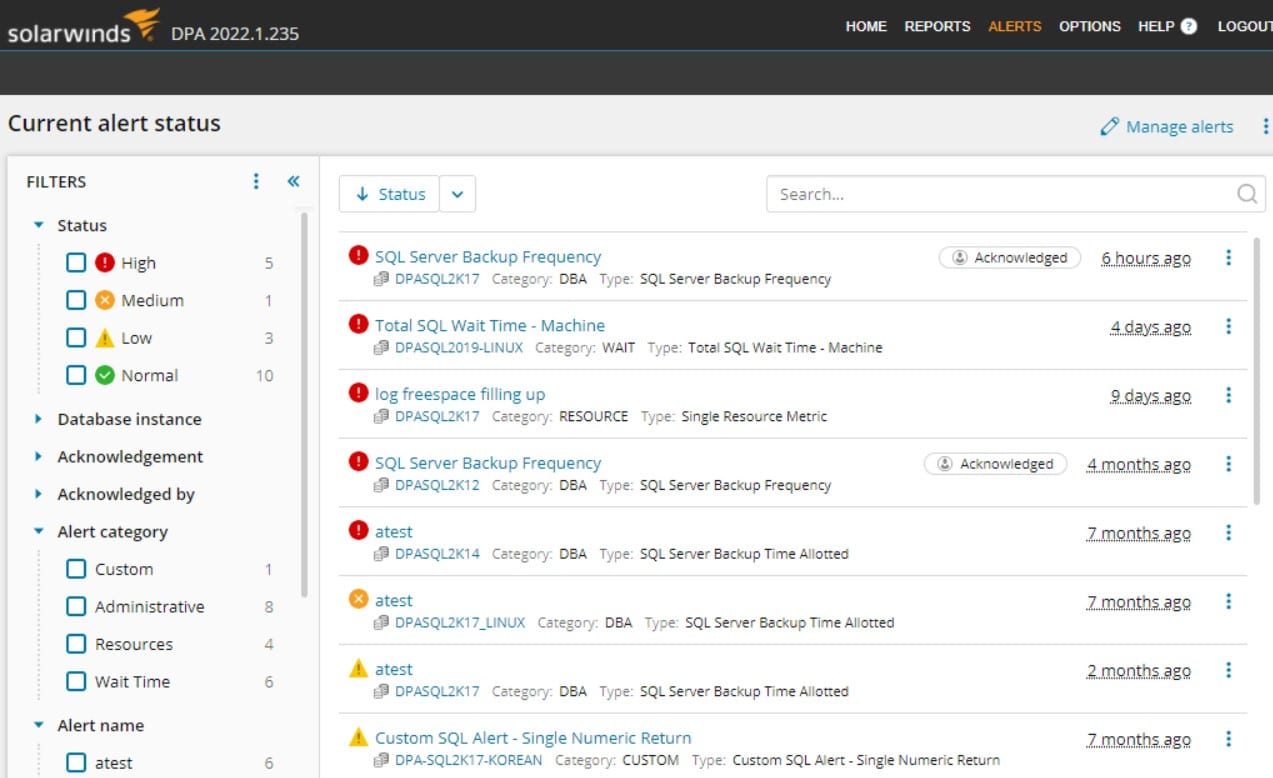The image size is (1273, 778).
Task: Open page options kebab menu beside Manage alerts
Action: (1266, 127)
